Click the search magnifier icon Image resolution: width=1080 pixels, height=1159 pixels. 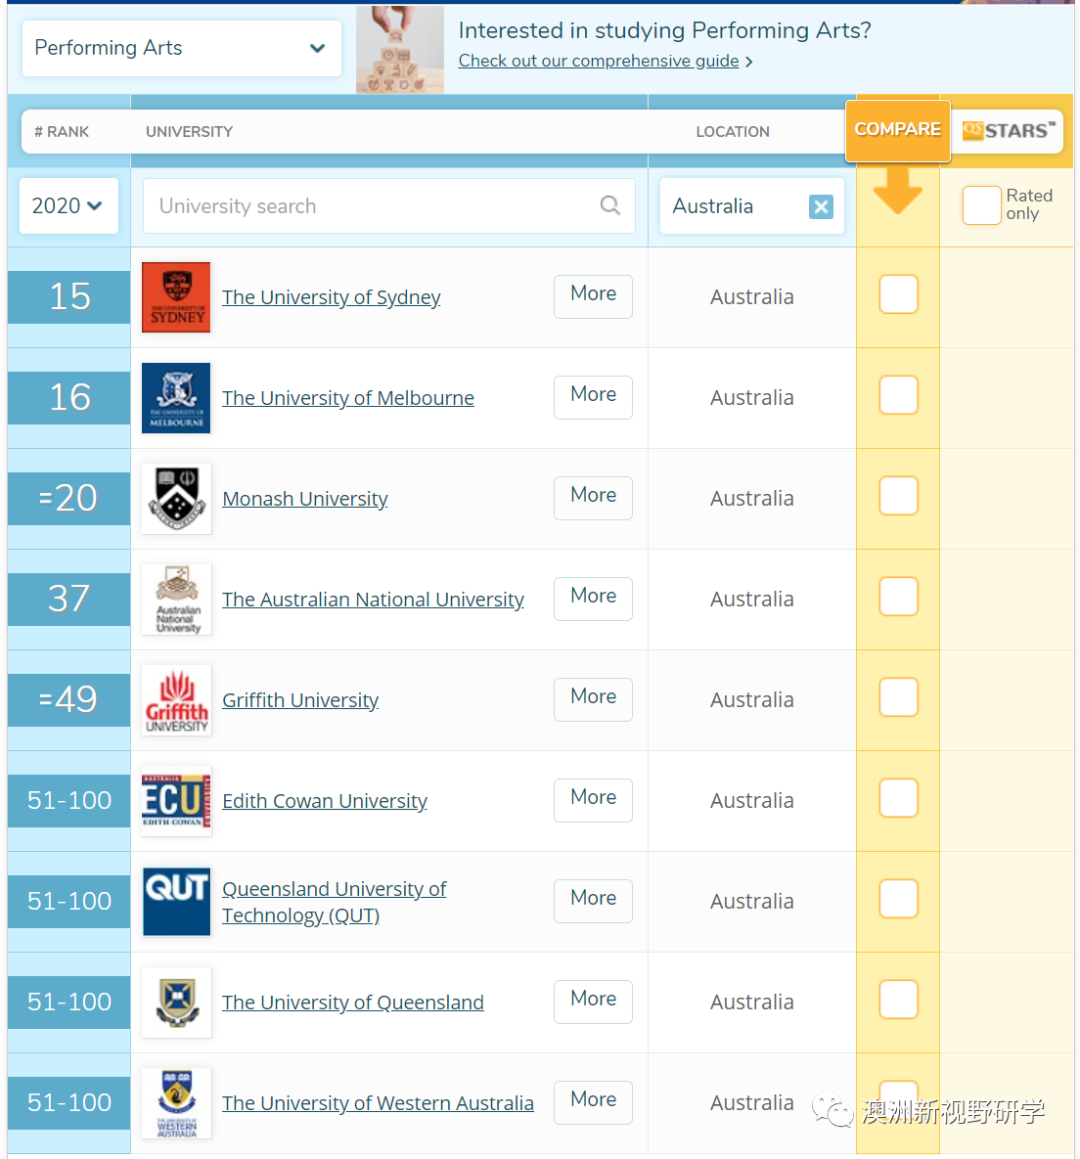pyautogui.click(x=610, y=205)
